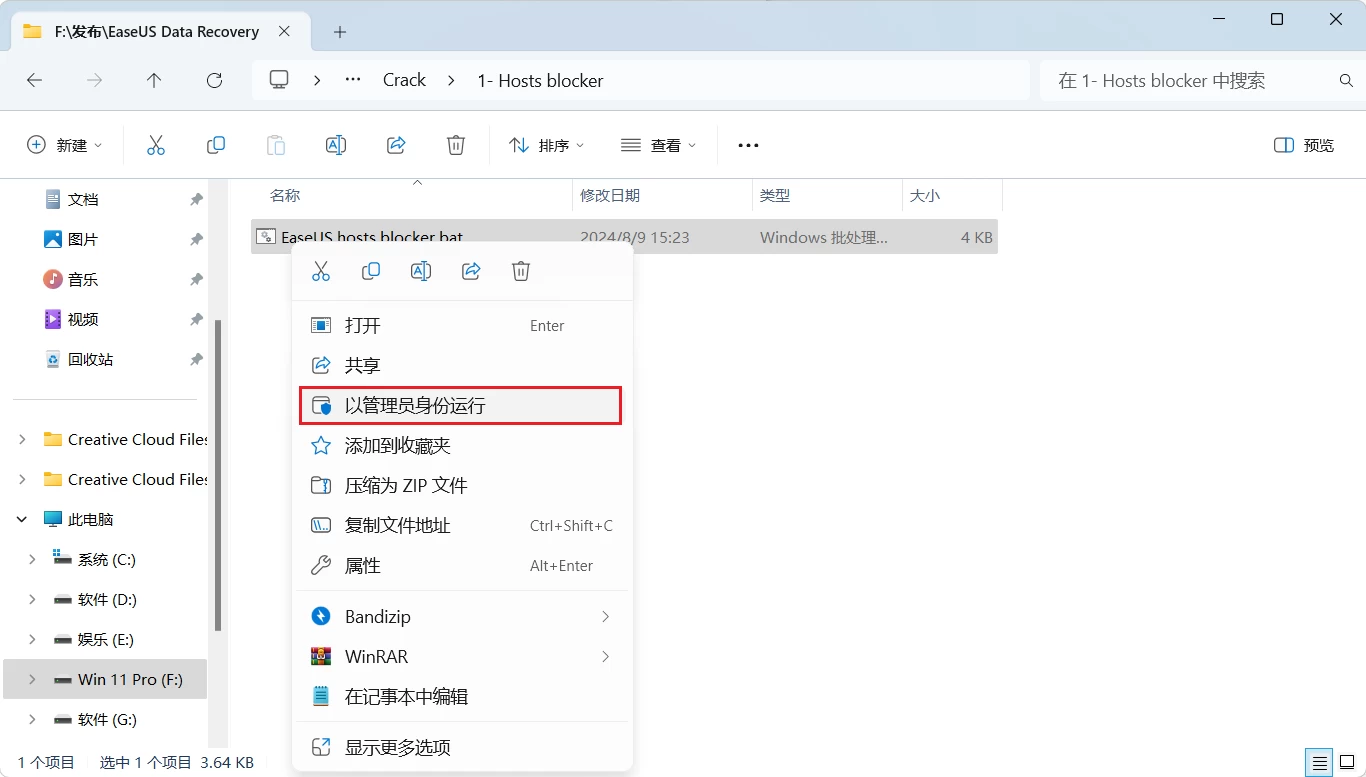Switch to the details view icon in the status bar

click(x=1321, y=762)
